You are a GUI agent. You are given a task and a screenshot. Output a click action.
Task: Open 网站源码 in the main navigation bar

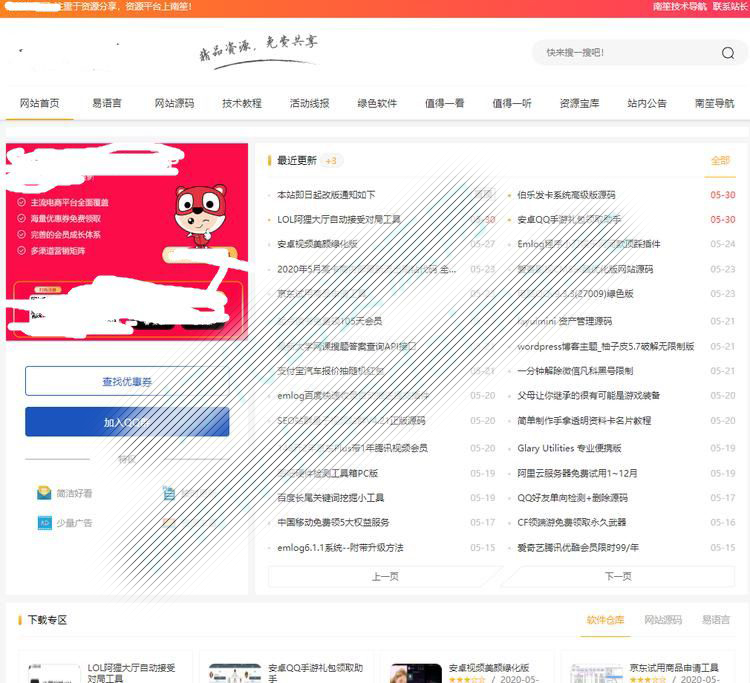coord(175,103)
